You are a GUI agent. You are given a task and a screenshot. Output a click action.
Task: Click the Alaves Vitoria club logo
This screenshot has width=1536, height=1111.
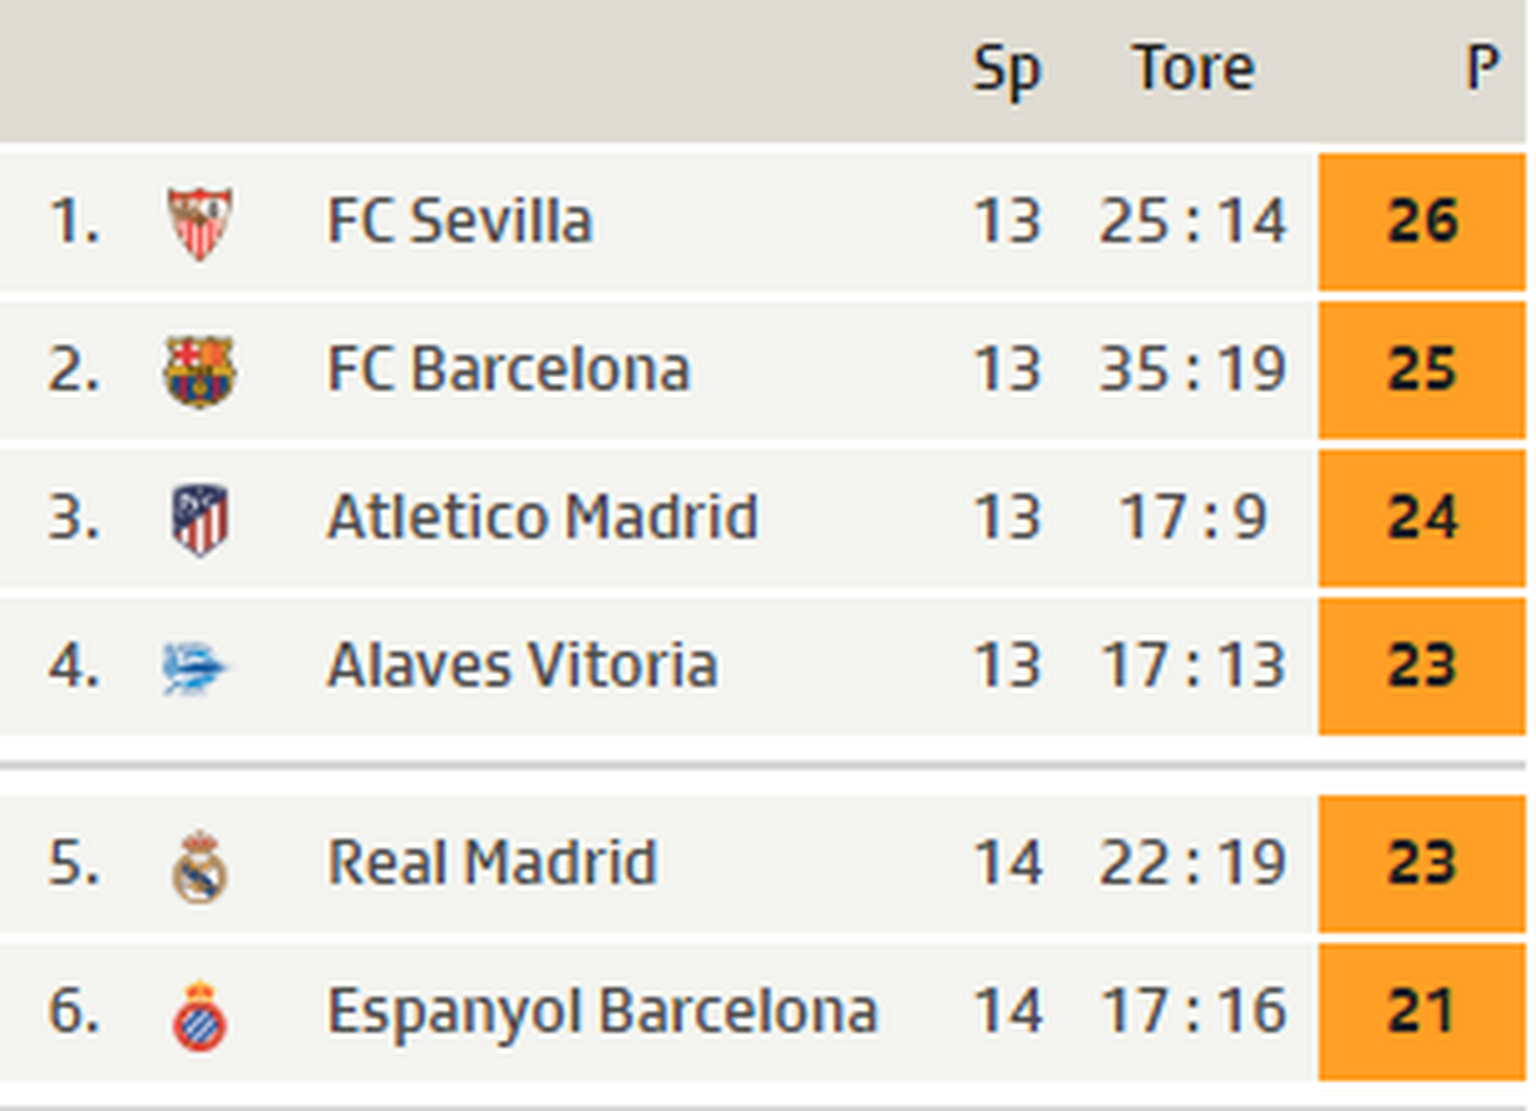pyautogui.click(x=194, y=667)
